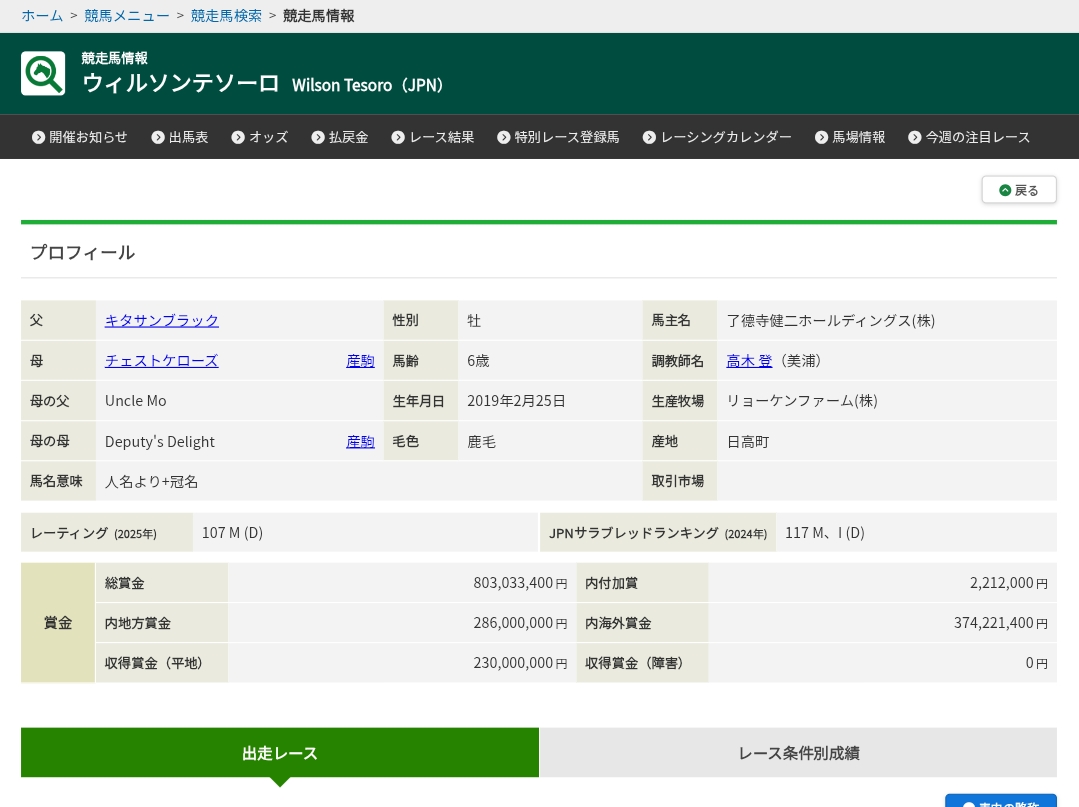This screenshot has width=1079, height=807.
Task: Click arrow icon beside 開催お知らせ
Action: pos(38,137)
